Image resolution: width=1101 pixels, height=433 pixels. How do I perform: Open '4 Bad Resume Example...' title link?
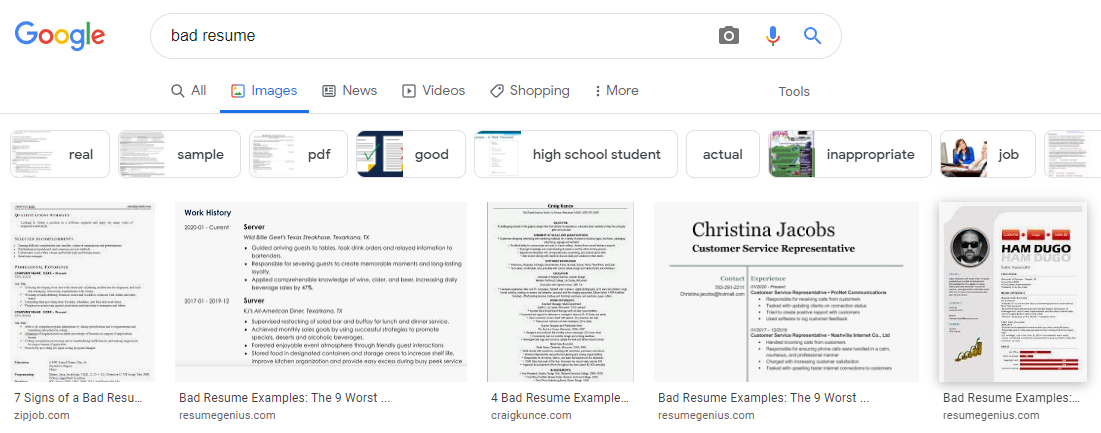click(560, 398)
